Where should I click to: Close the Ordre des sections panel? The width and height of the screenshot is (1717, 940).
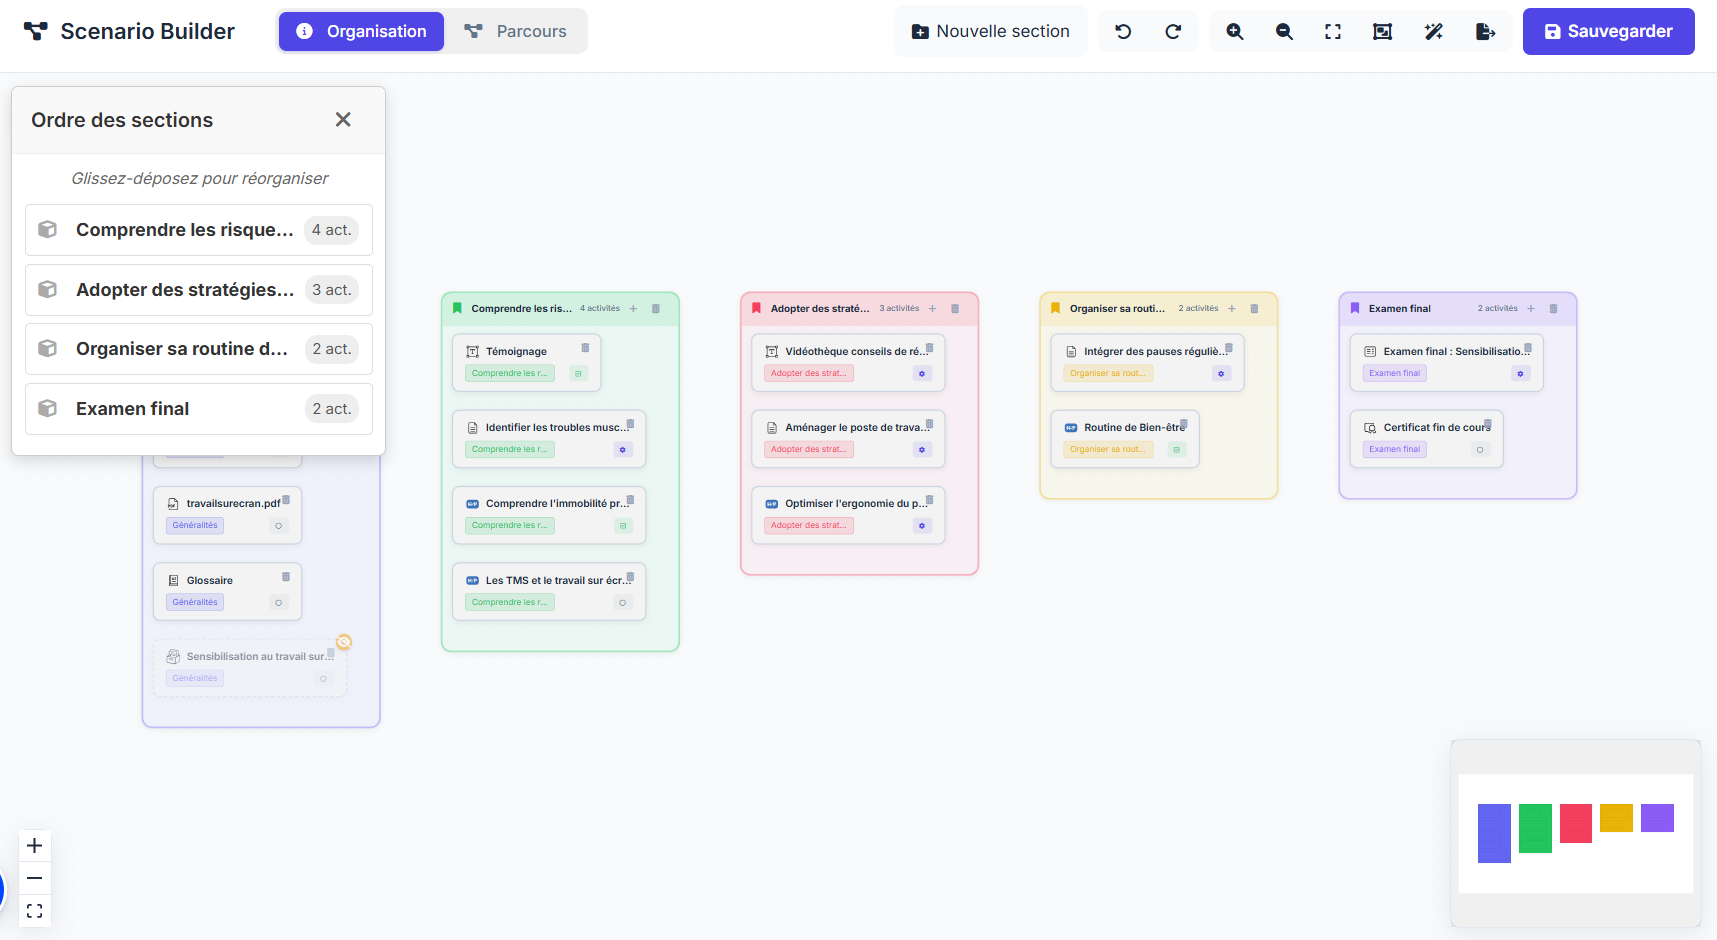click(x=343, y=120)
